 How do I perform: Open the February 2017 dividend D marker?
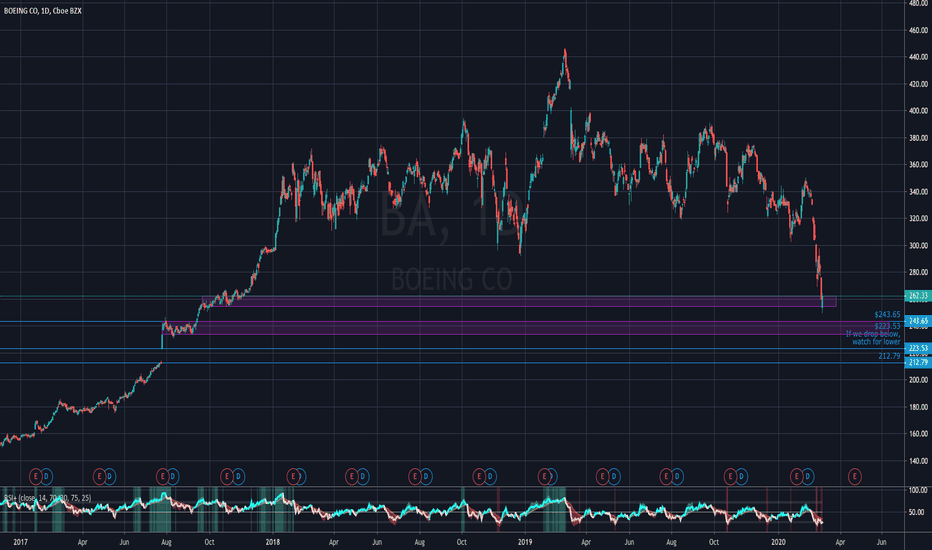(x=46, y=476)
